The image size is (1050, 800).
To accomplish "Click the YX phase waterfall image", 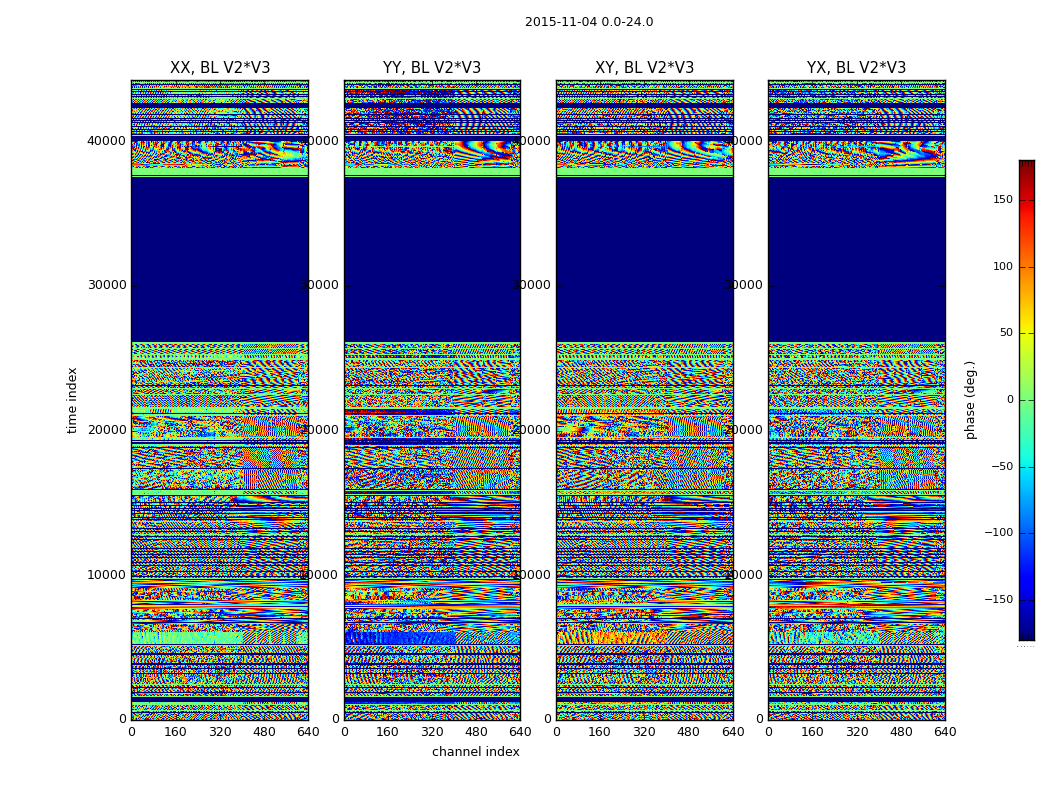I will pyautogui.click(x=857, y=400).
